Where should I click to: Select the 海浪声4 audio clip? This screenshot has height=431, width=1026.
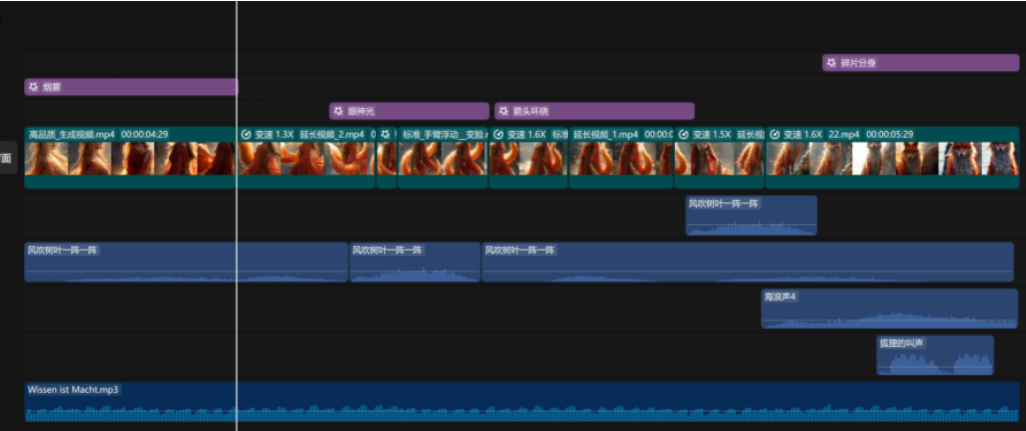[x=888, y=309]
